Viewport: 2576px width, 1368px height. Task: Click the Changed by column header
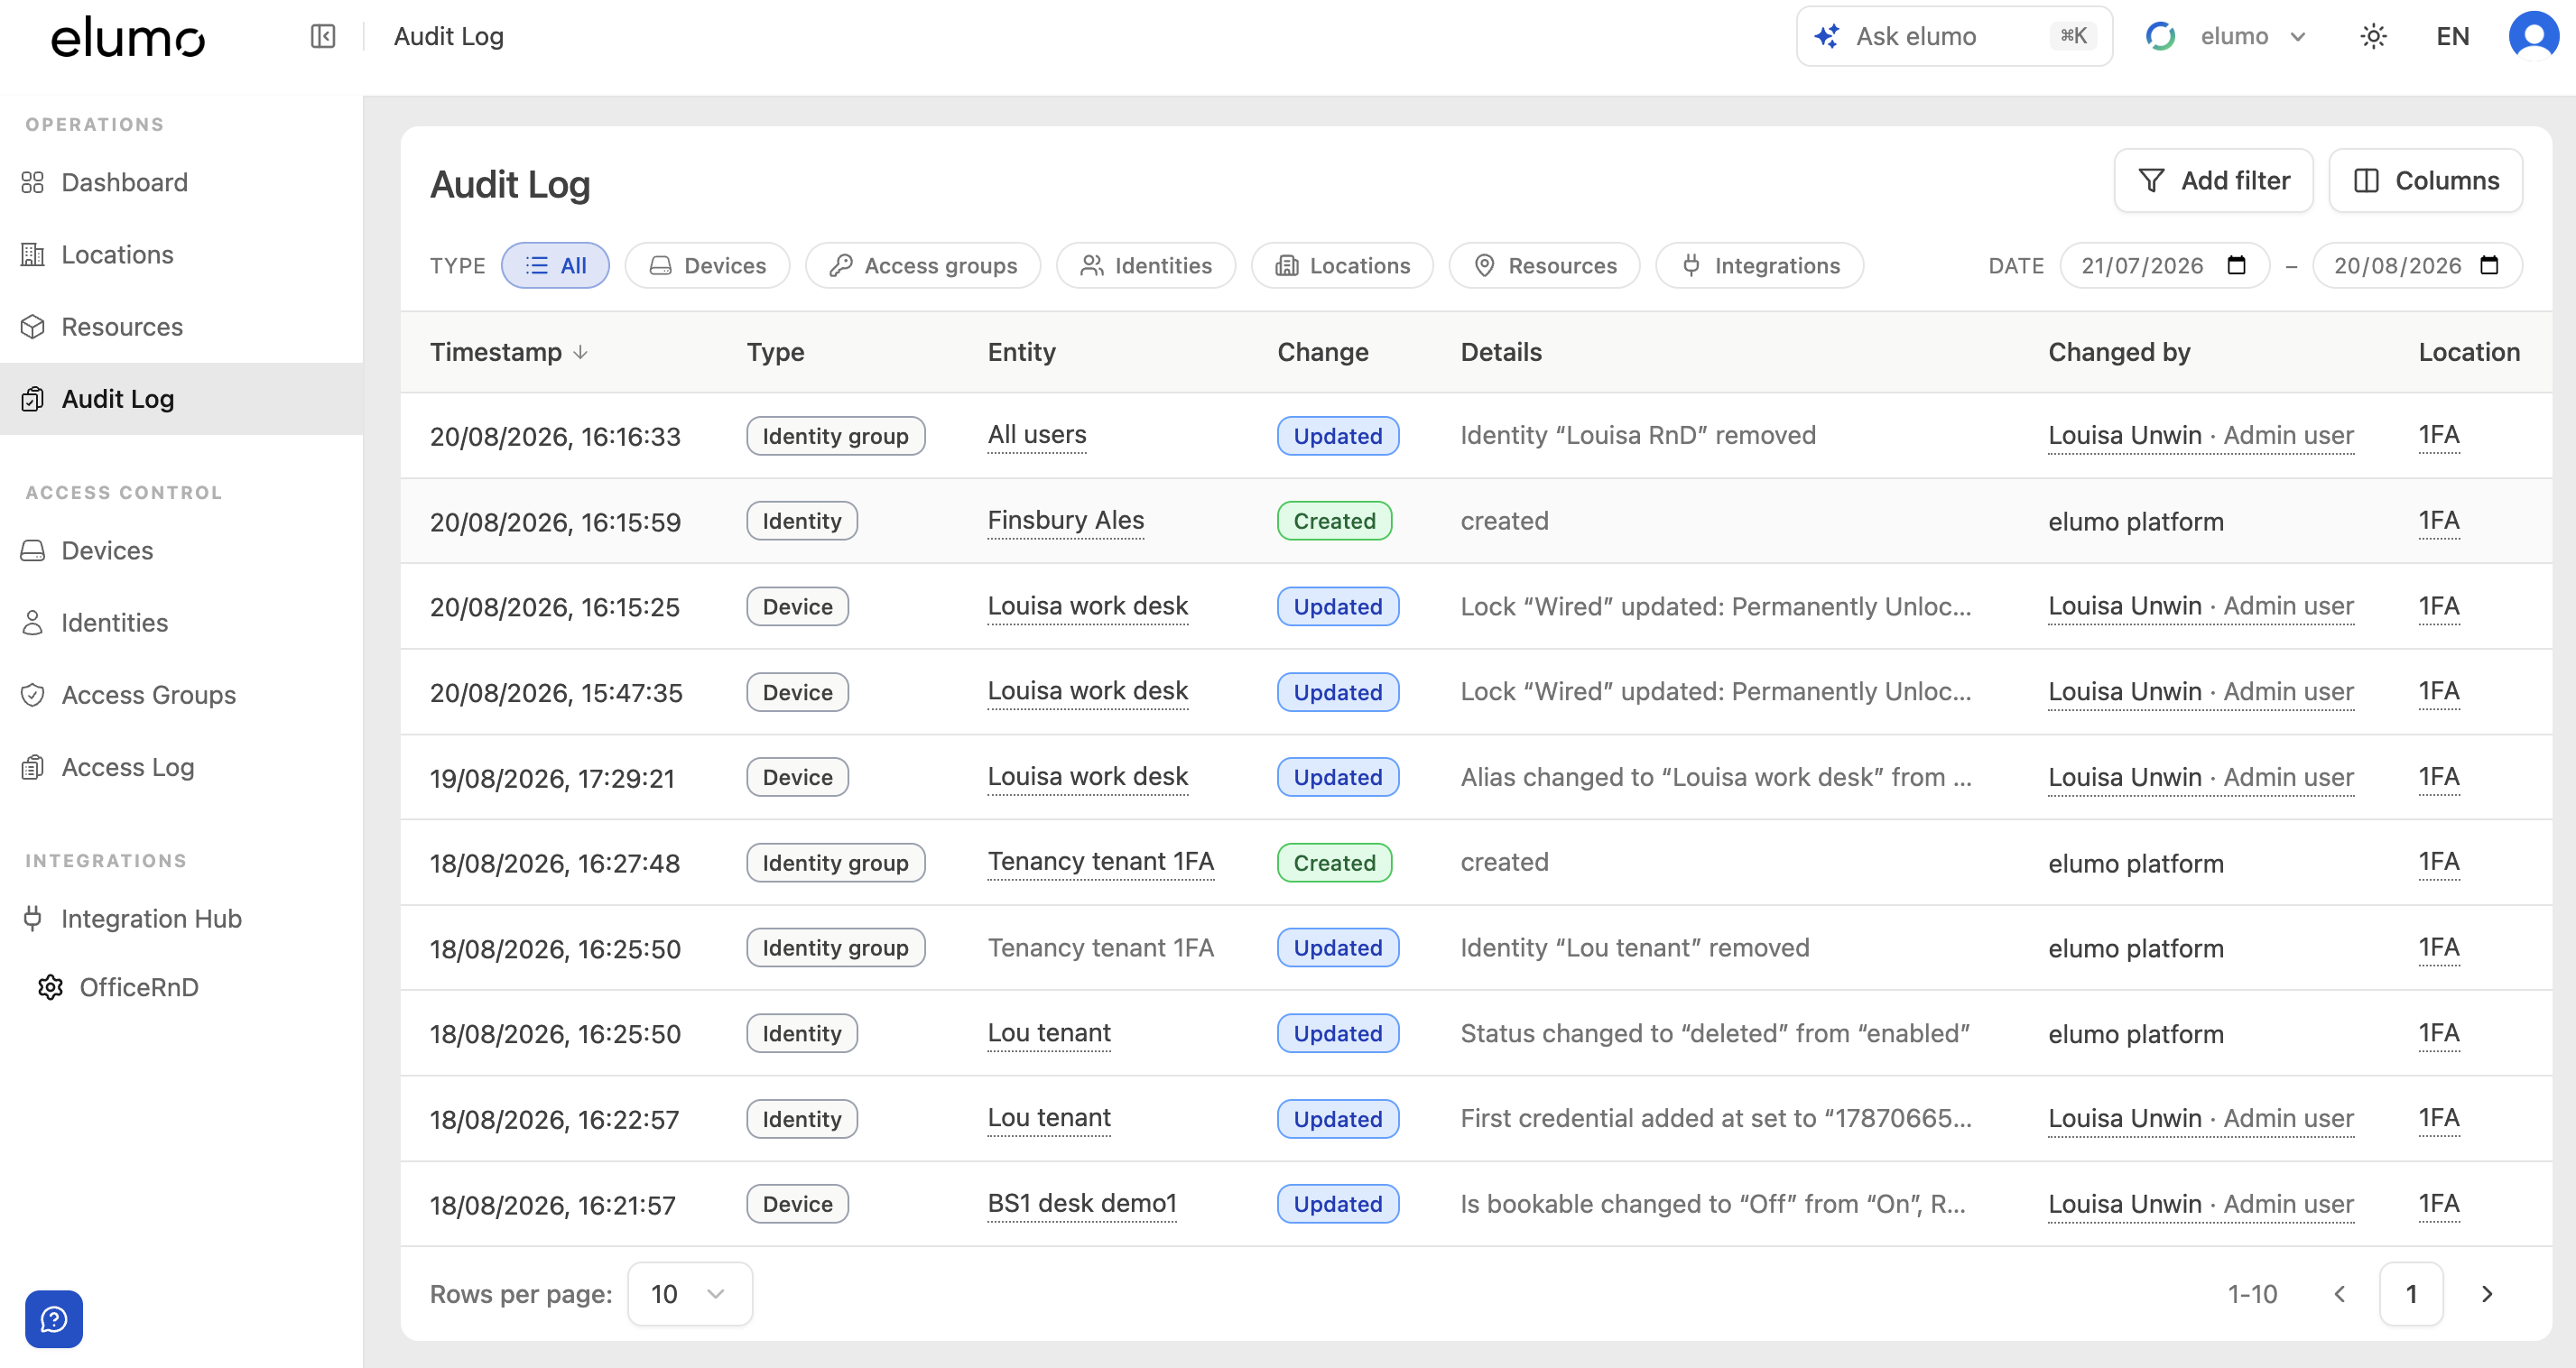coord(2119,352)
